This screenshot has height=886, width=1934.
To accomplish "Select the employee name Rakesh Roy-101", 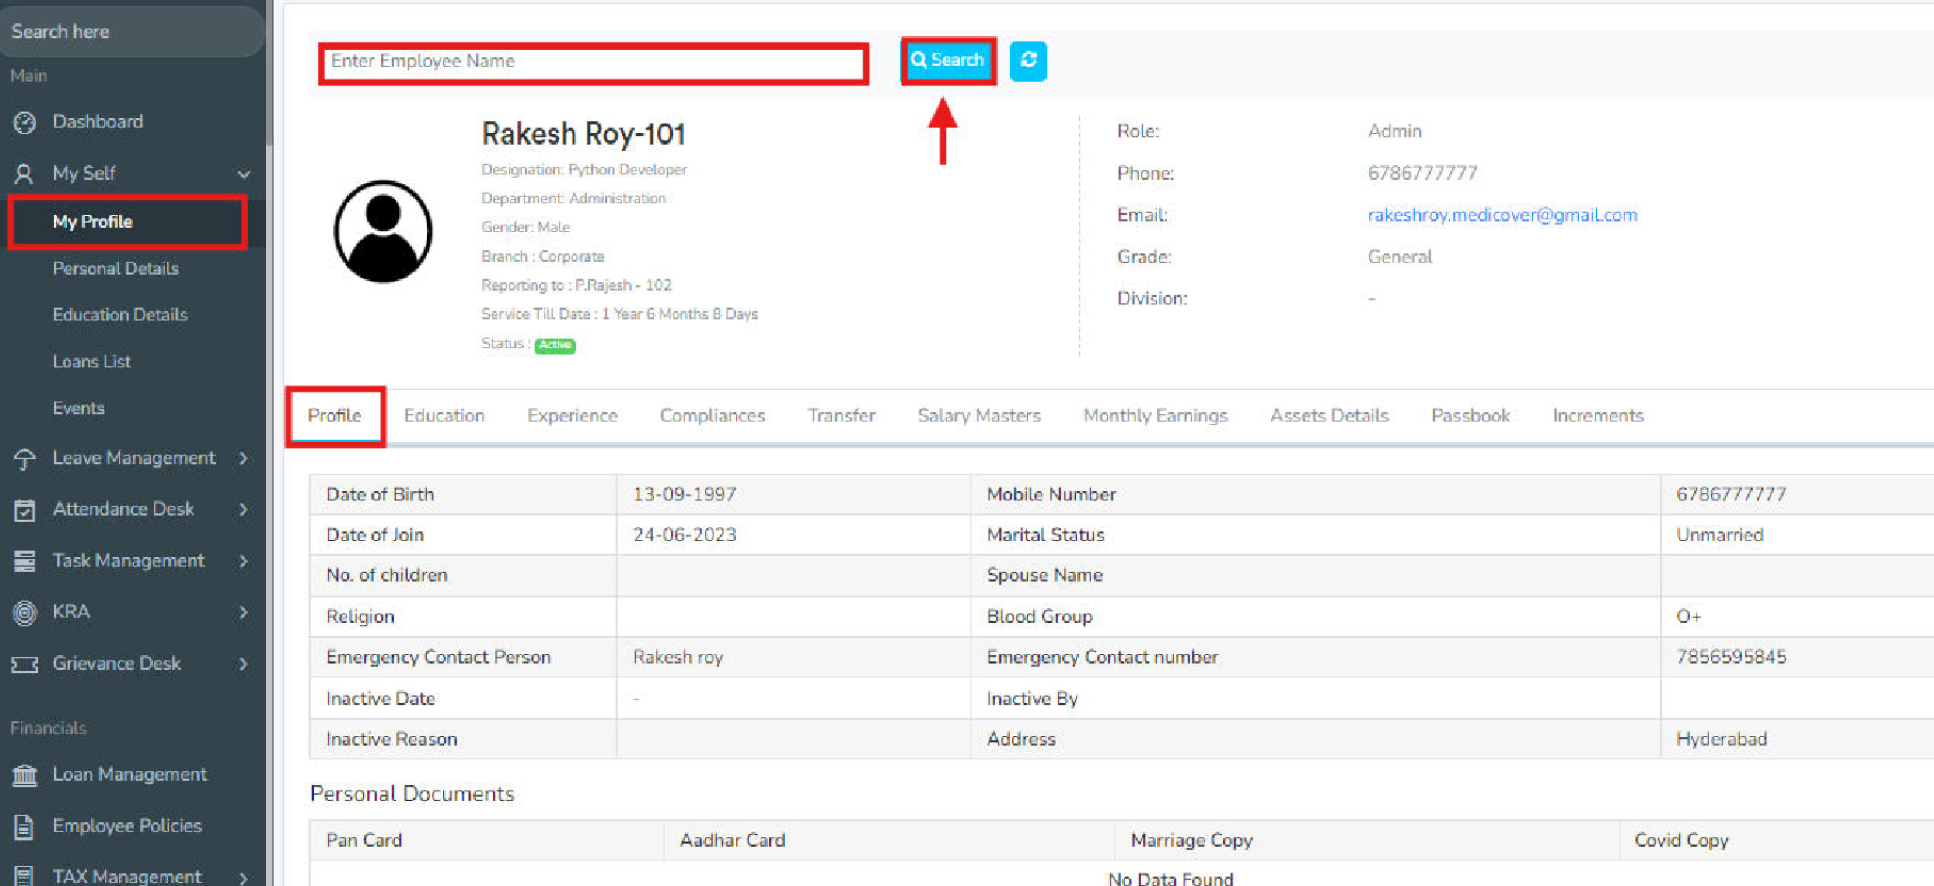I will click(583, 134).
